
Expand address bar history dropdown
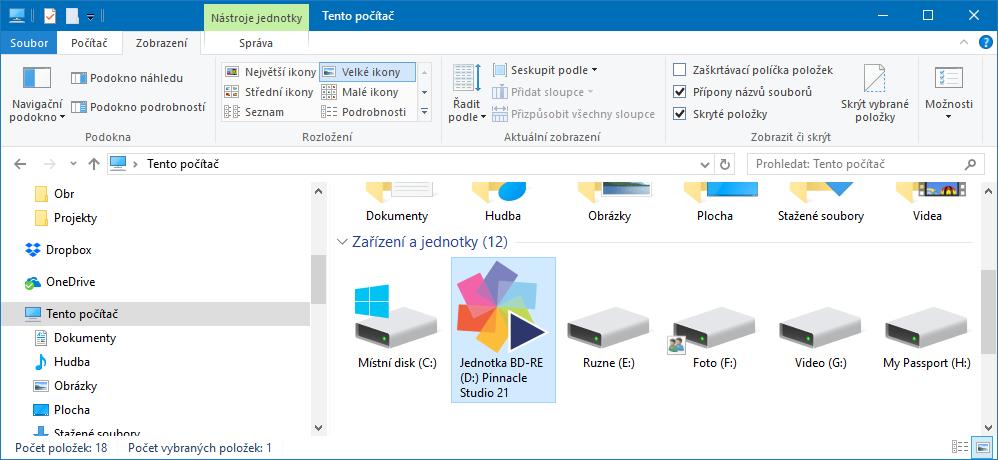tap(705, 164)
